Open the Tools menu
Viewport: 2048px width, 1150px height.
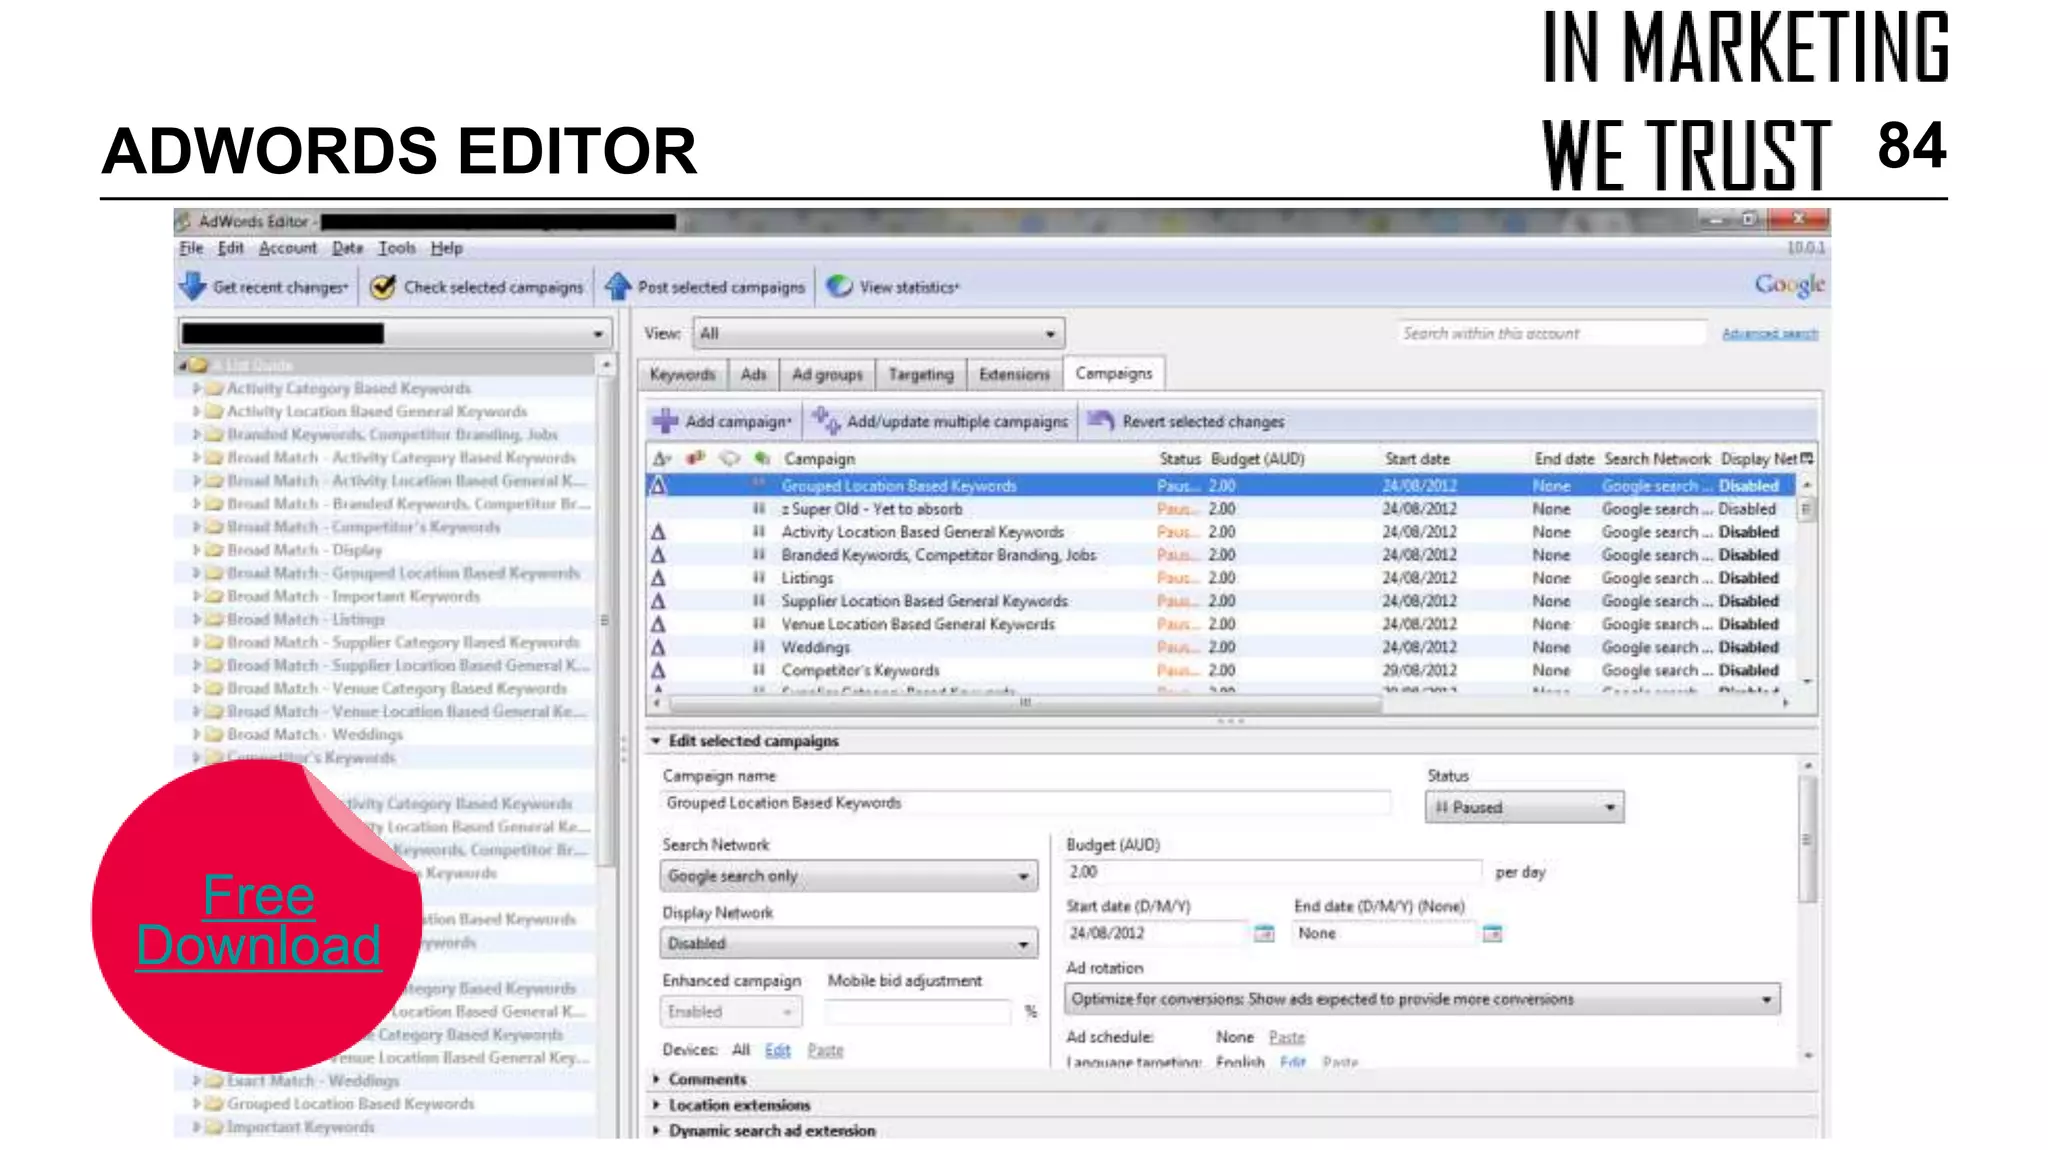click(397, 248)
